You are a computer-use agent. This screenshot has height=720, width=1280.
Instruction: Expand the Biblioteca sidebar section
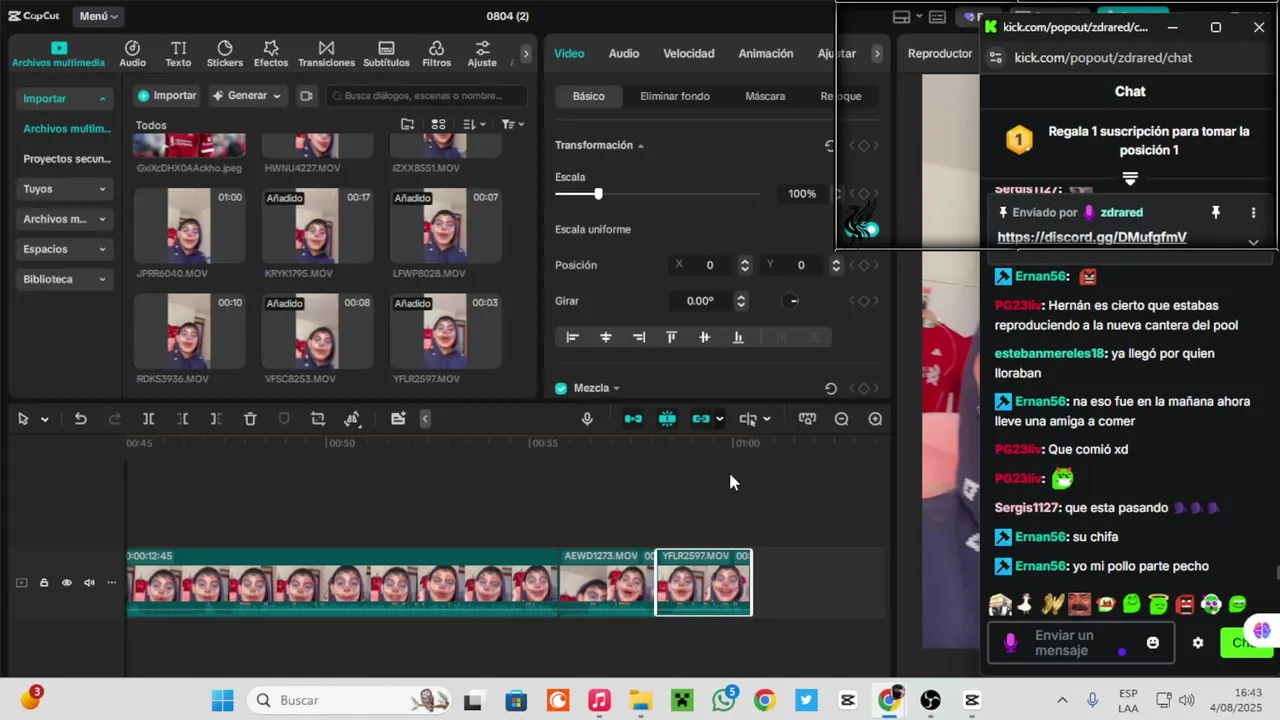(x=65, y=279)
